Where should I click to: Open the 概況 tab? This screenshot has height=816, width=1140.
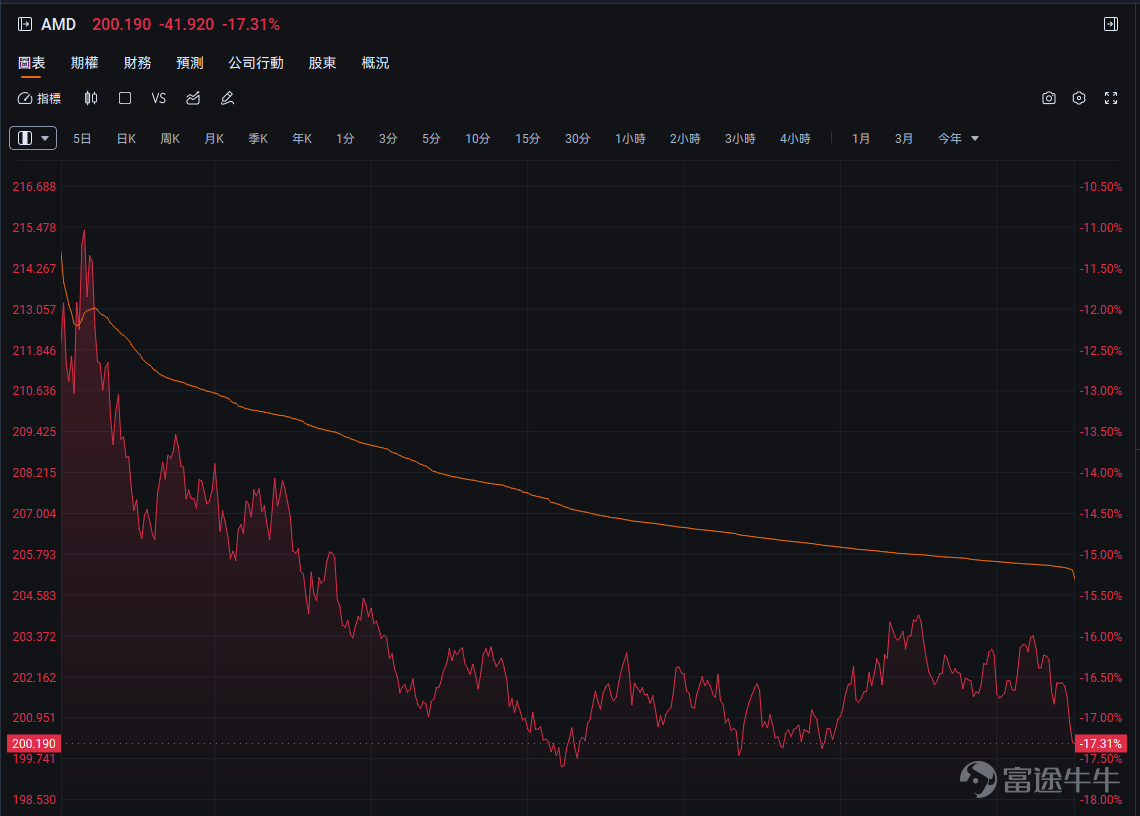click(375, 63)
